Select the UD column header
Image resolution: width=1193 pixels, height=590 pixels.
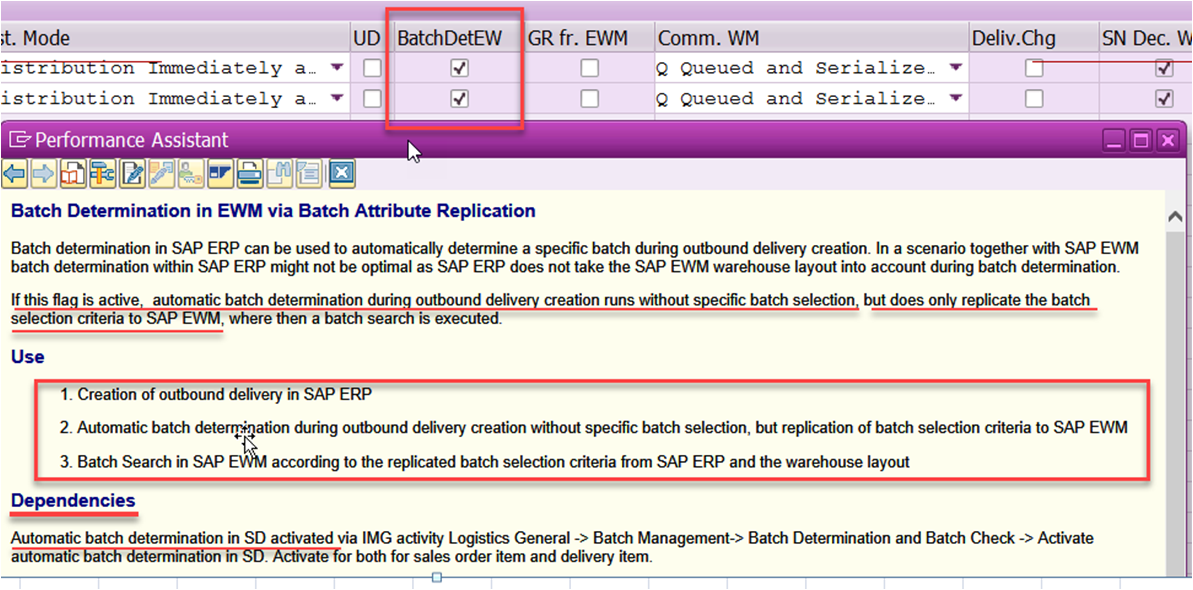(x=371, y=38)
